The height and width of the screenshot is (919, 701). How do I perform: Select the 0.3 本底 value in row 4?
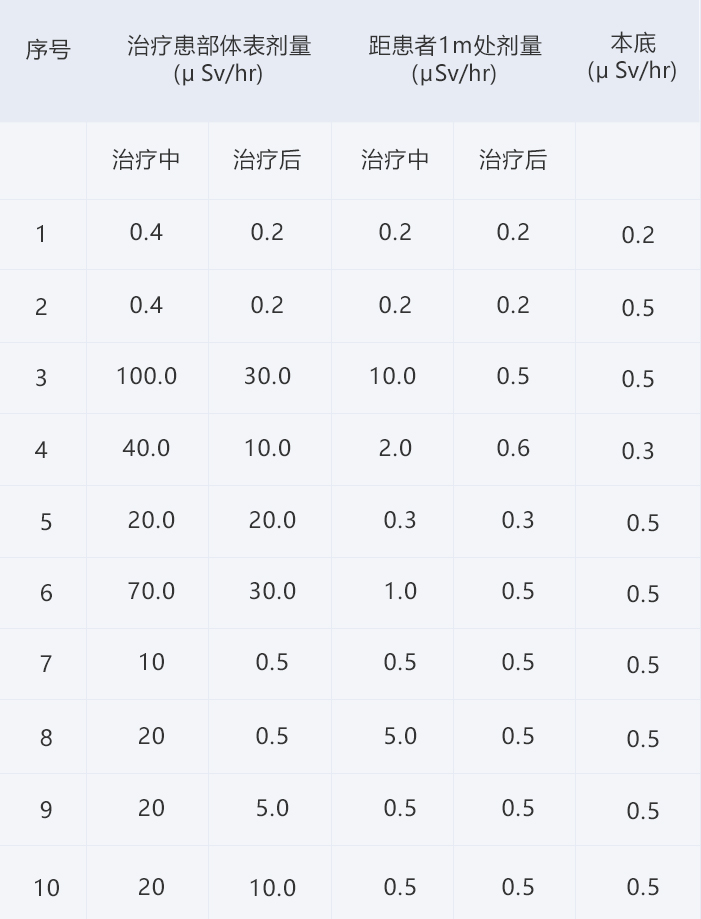coord(638,451)
